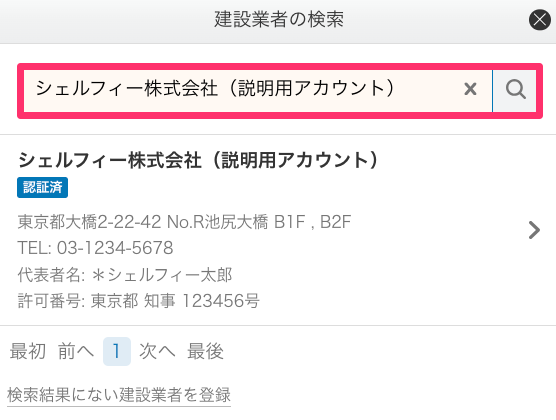Go to 次へ next page

[157, 351]
